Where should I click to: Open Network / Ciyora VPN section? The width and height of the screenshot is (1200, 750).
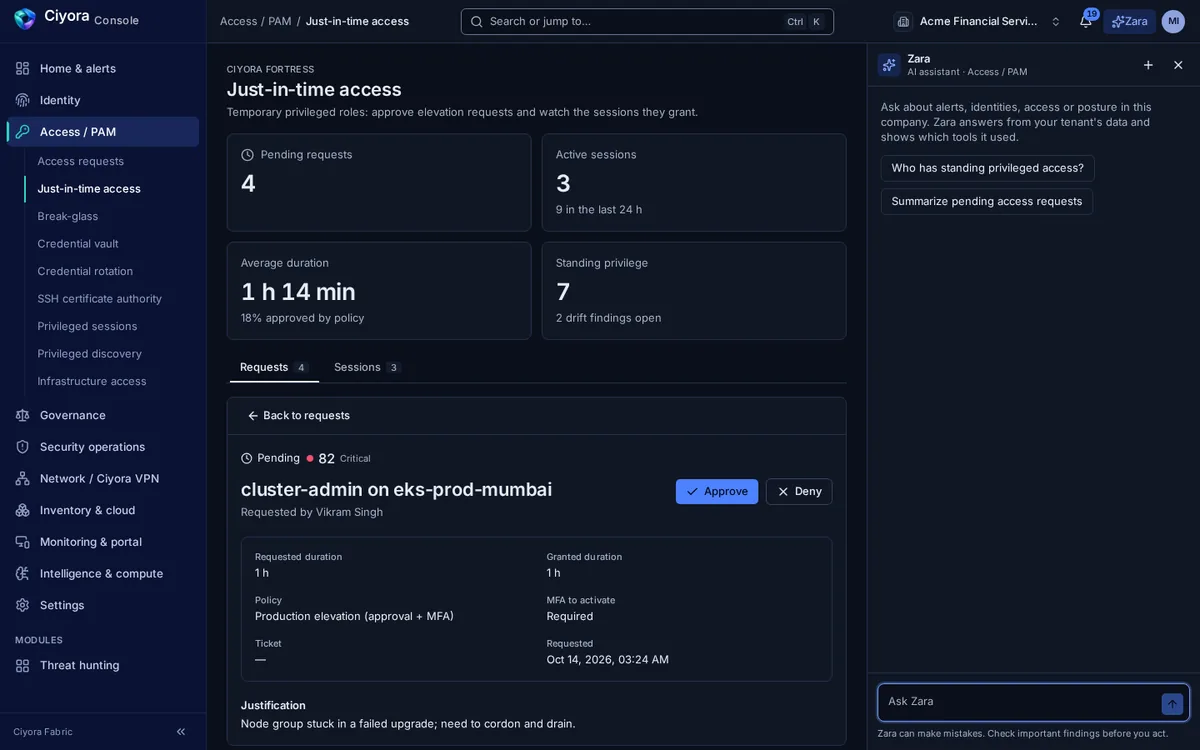(x=103, y=479)
